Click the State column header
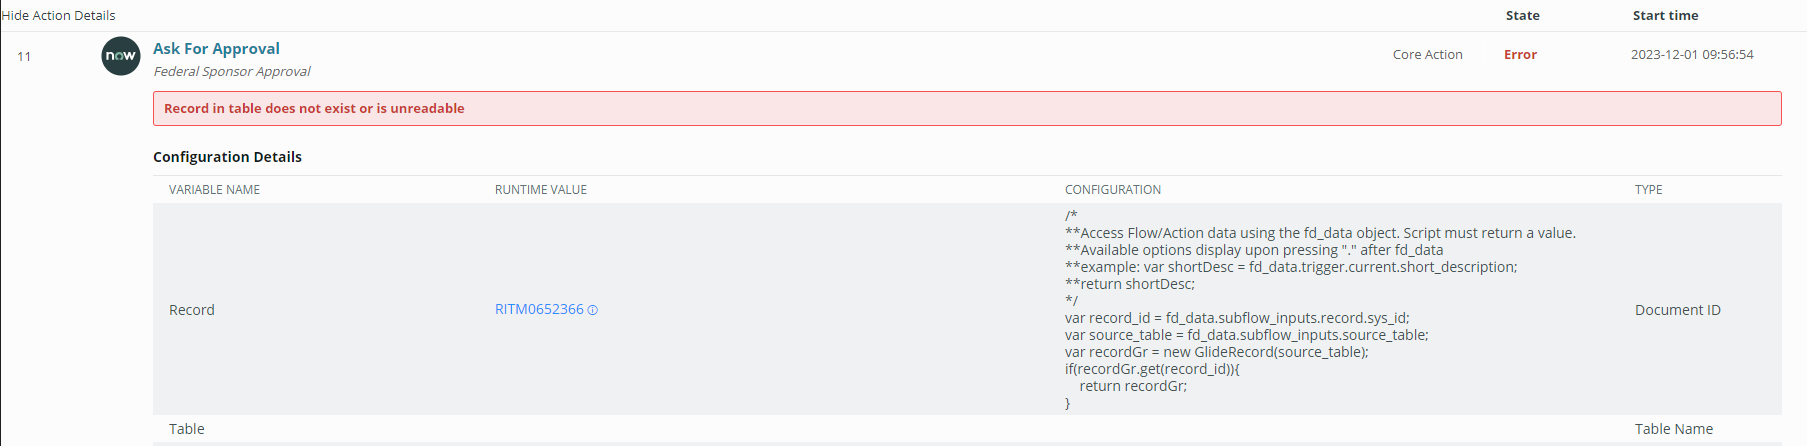This screenshot has height=446, width=1807. (x=1522, y=15)
